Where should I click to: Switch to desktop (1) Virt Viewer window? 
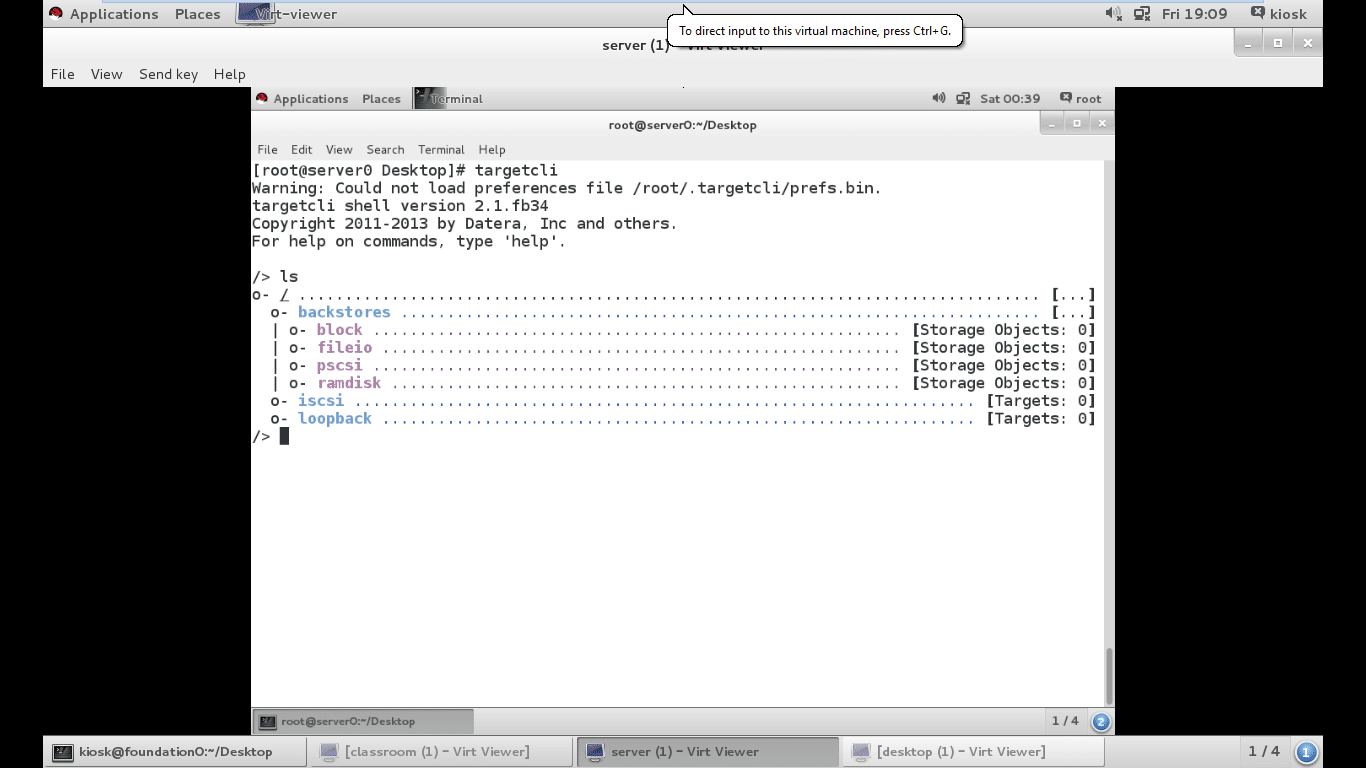[x=960, y=752]
